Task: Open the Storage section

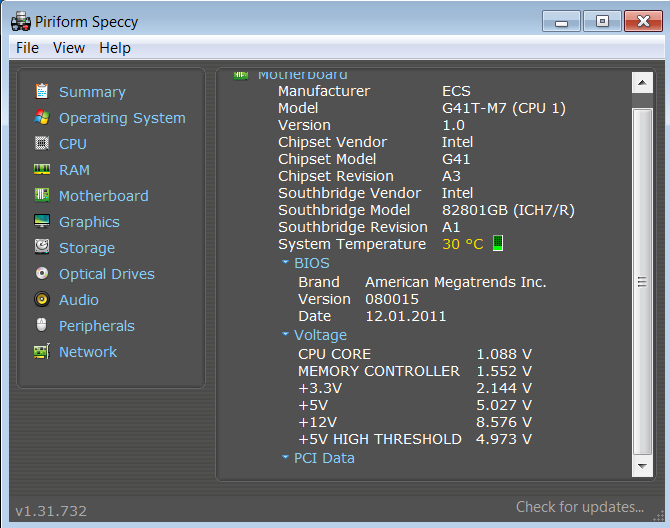Action: coord(87,248)
